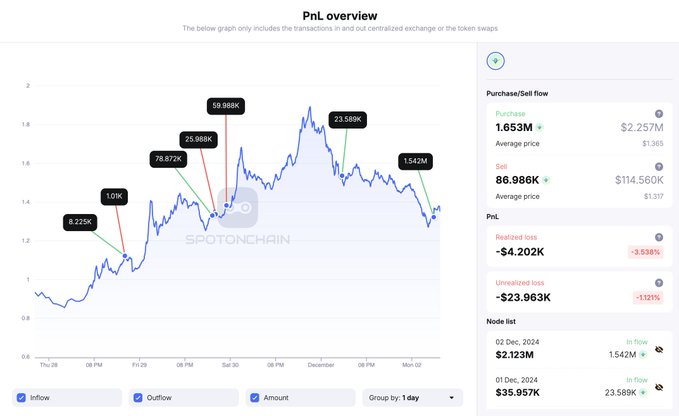Click the chart data point below 23.589K label

coord(342,176)
